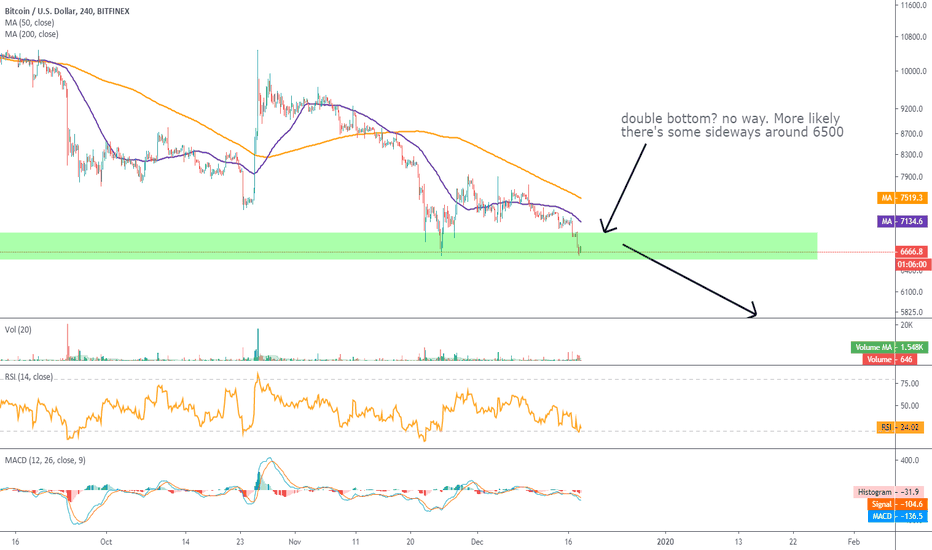Screen dimensions: 932x550
Task: Click the 22 date label on time axis
Action: [x=794, y=542]
